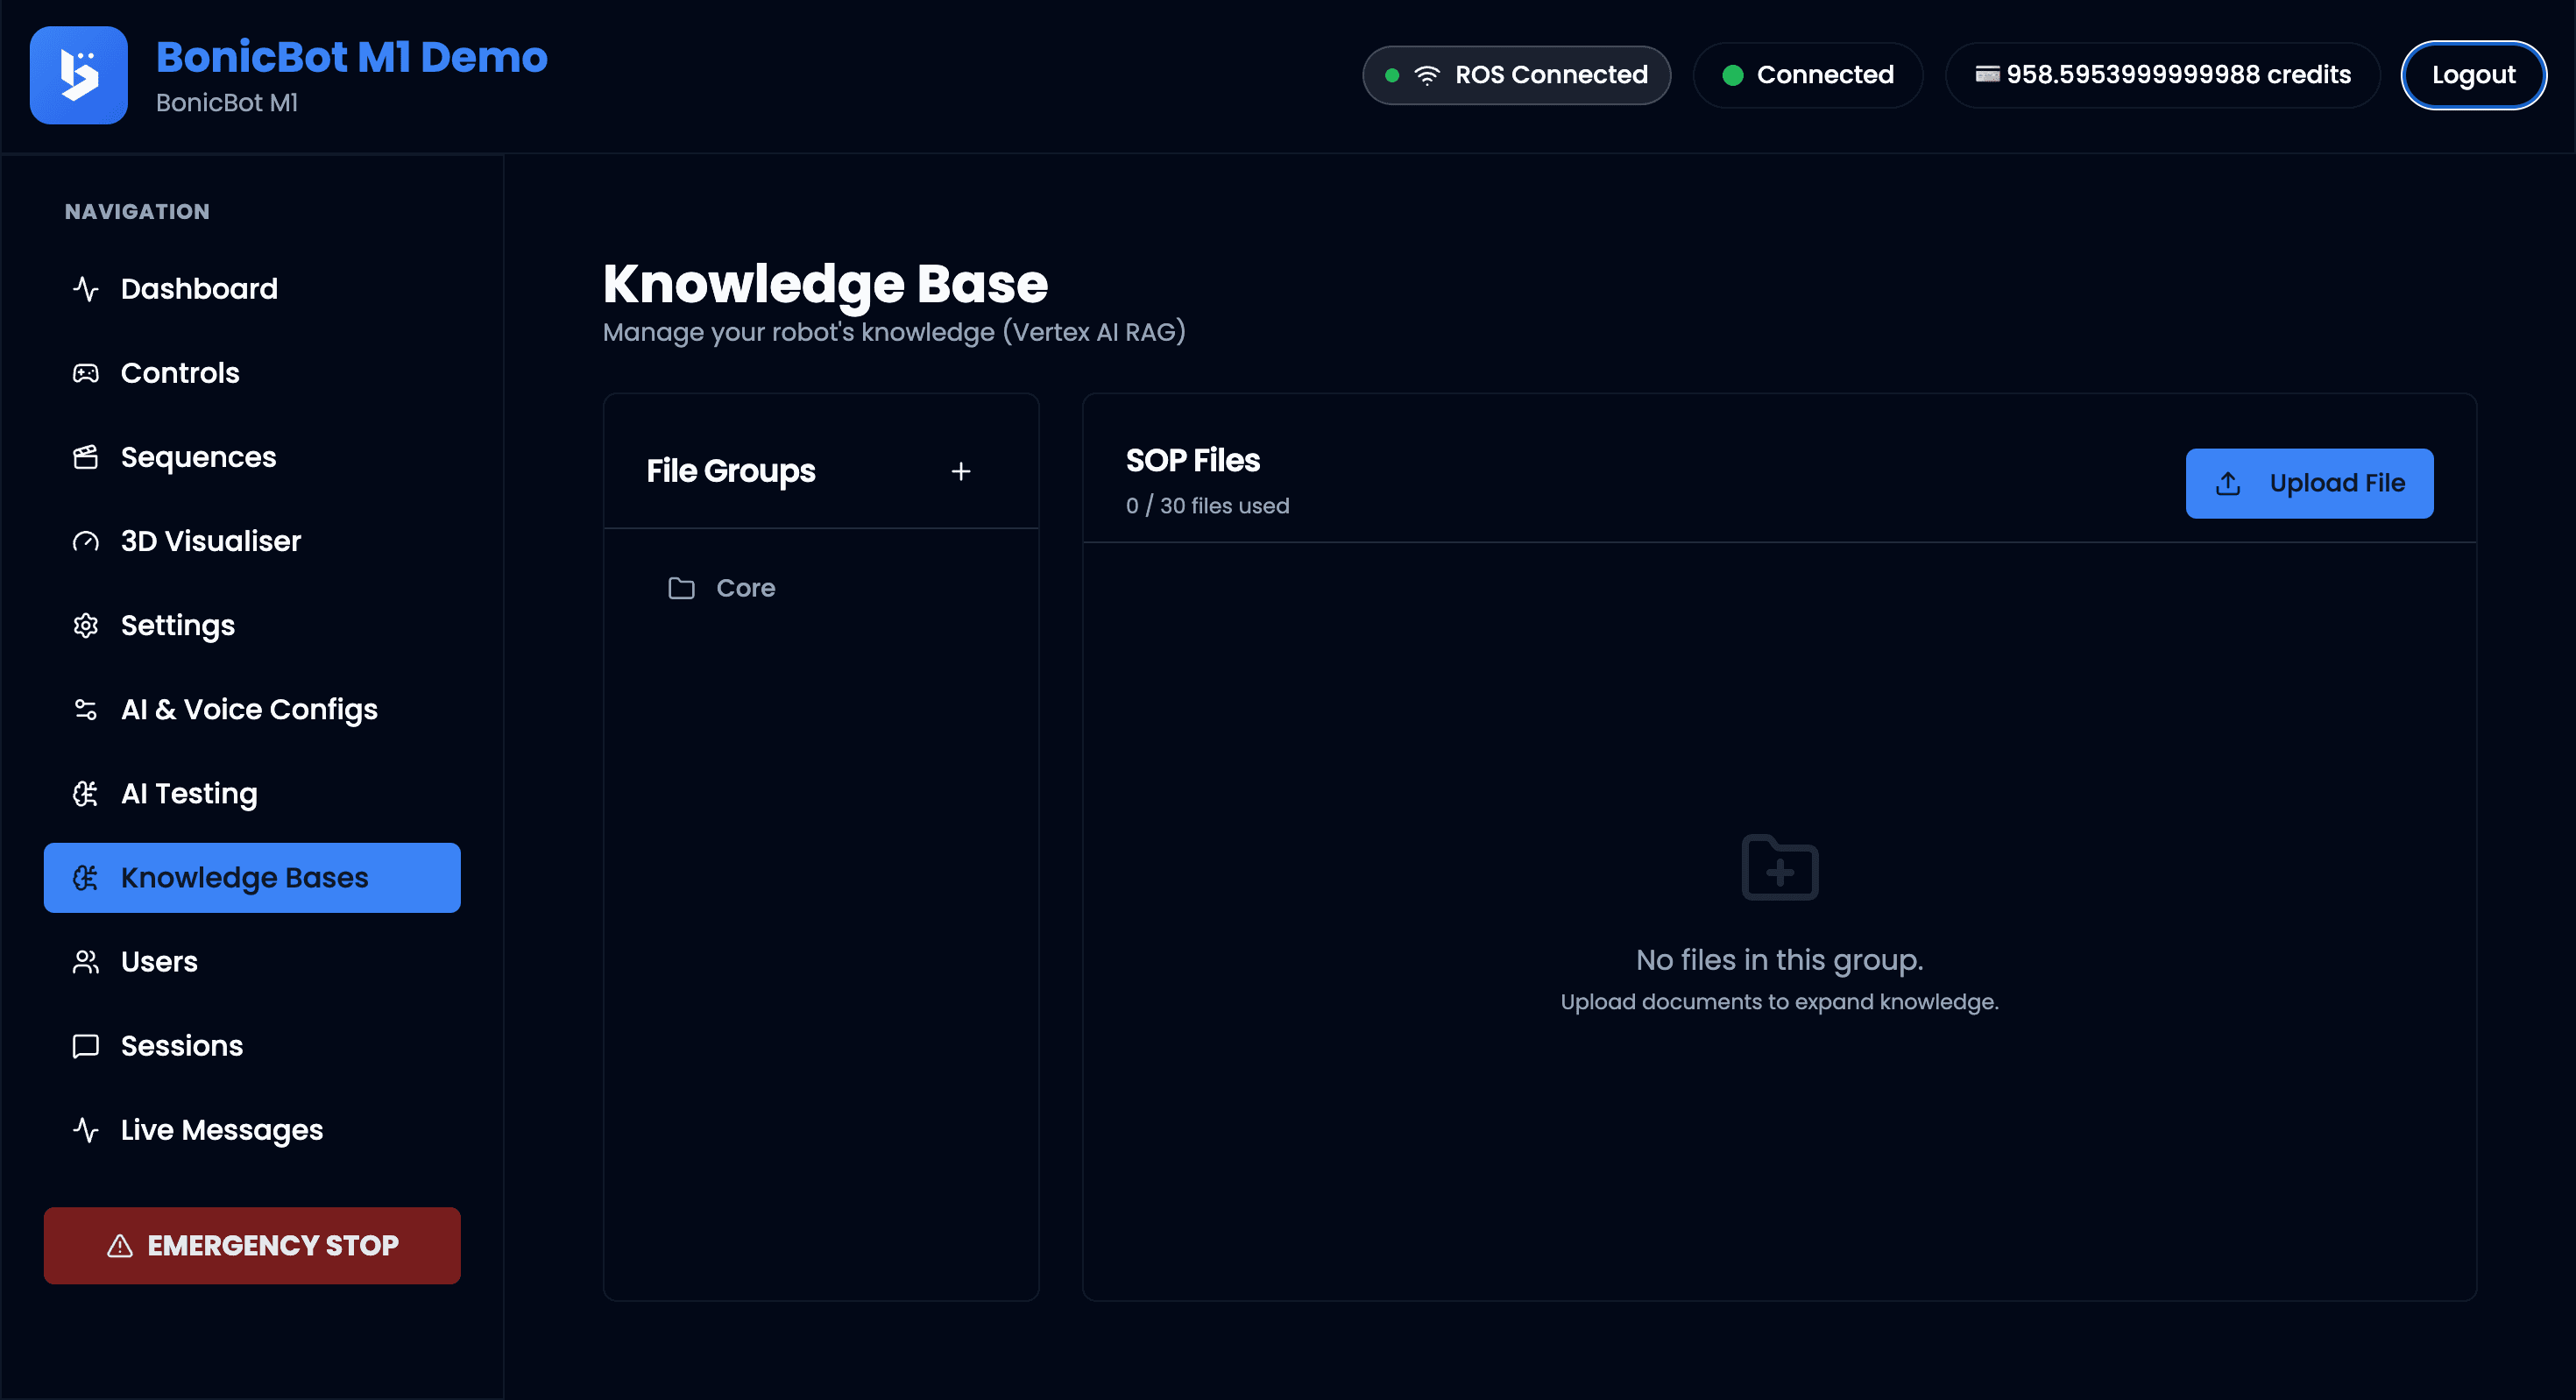Image resolution: width=2576 pixels, height=1400 pixels.
Task: Open the Sessions chat bubble icon
Action: tap(86, 1045)
